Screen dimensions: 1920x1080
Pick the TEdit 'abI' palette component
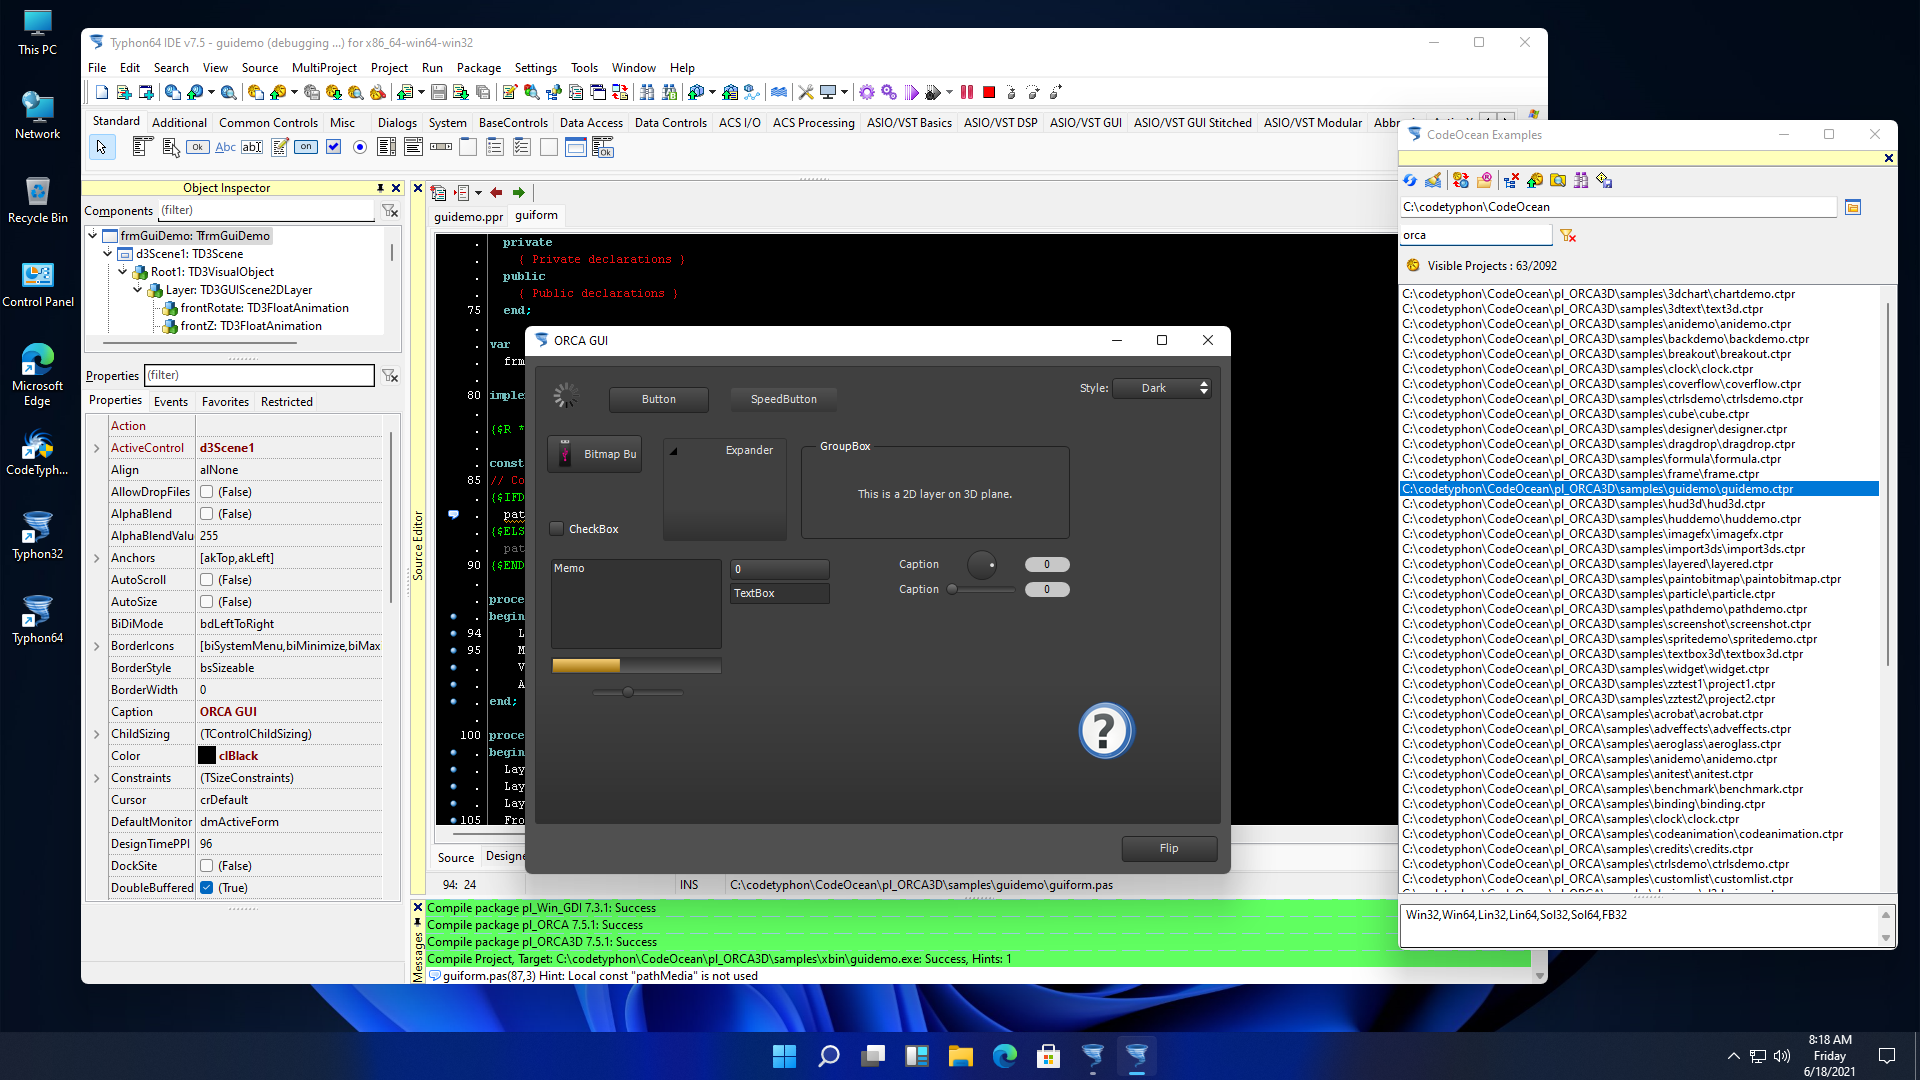[x=252, y=147]
